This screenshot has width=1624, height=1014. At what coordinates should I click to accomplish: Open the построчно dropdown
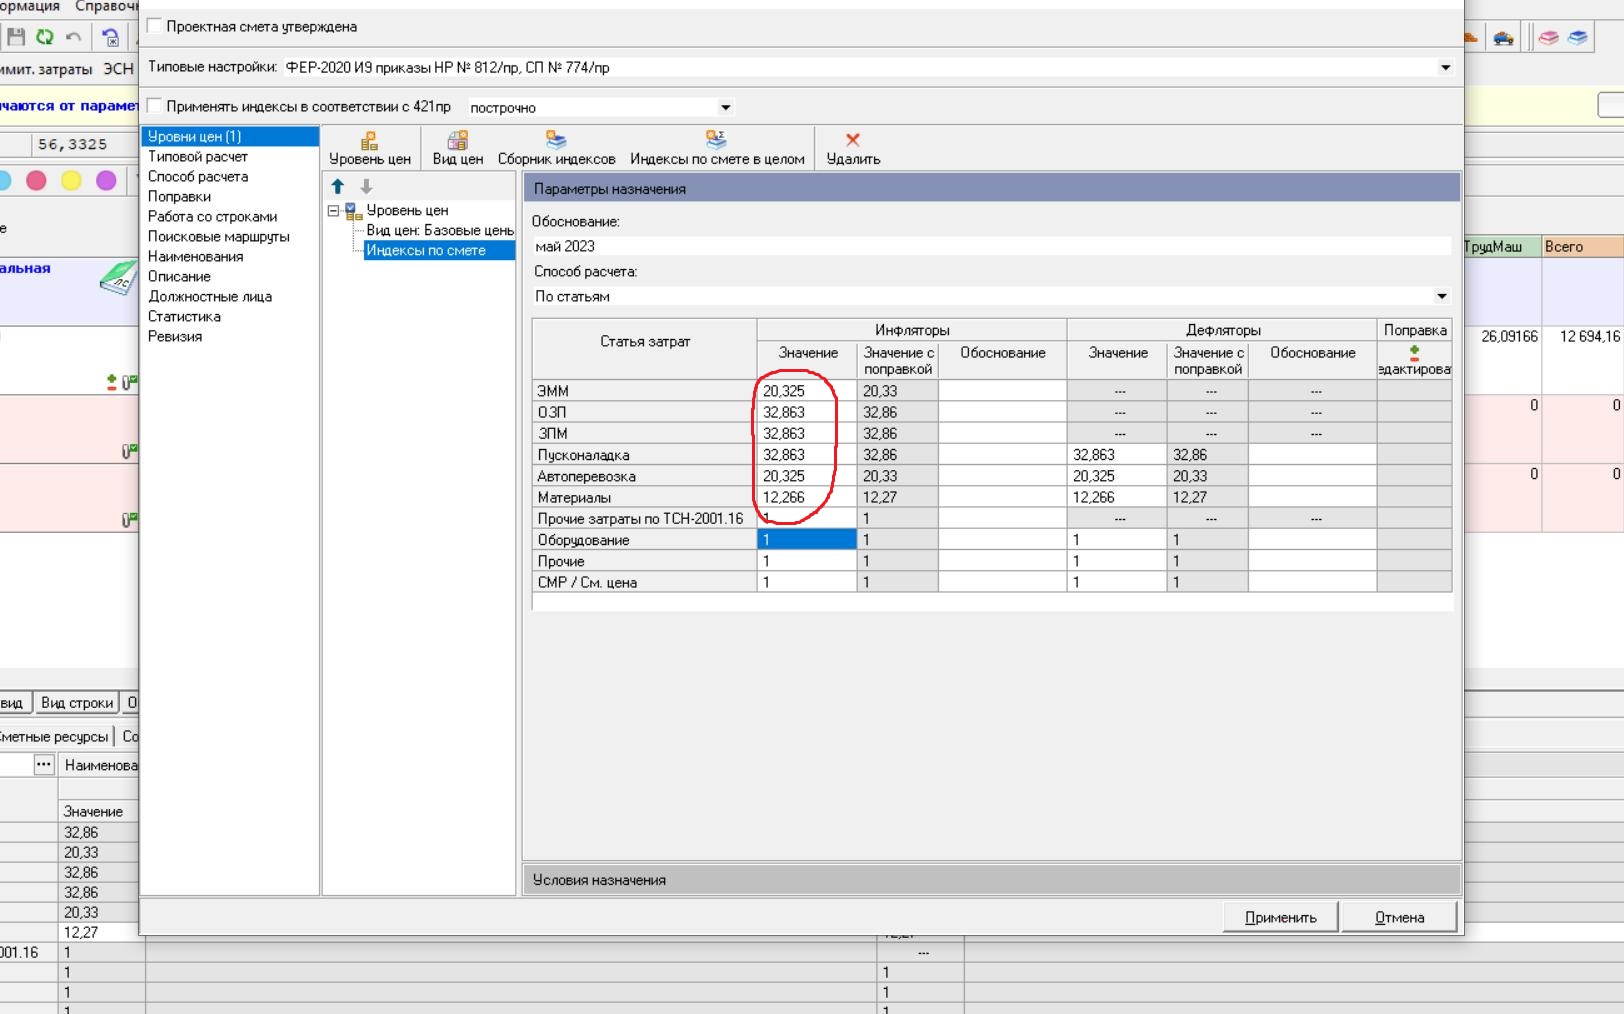pos(726,107)
